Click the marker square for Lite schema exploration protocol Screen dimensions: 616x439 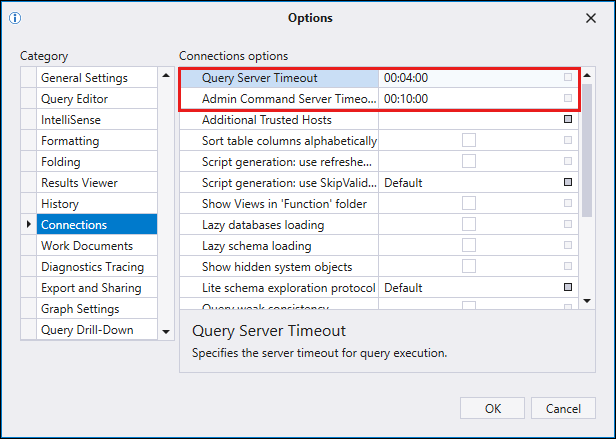tap(568, 288)
